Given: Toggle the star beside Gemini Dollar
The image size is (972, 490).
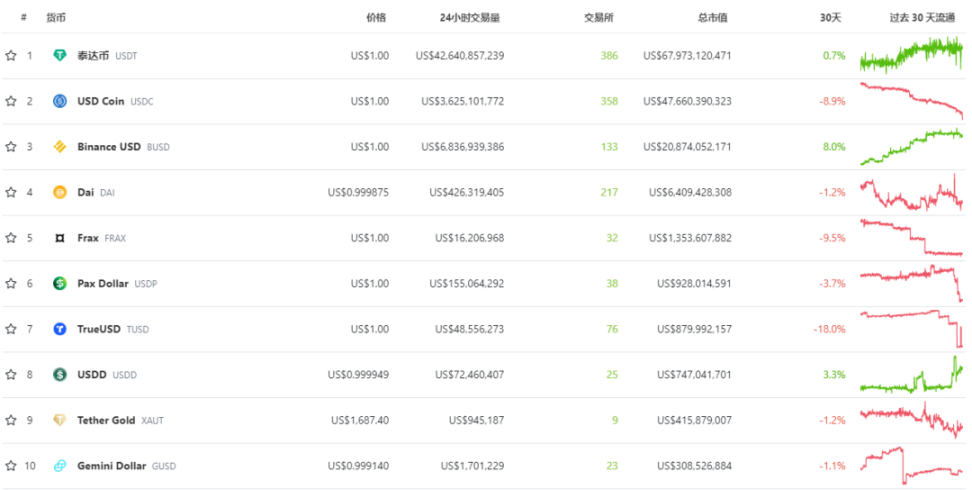Looking at the screenshot, I should (x=11, y=466).
